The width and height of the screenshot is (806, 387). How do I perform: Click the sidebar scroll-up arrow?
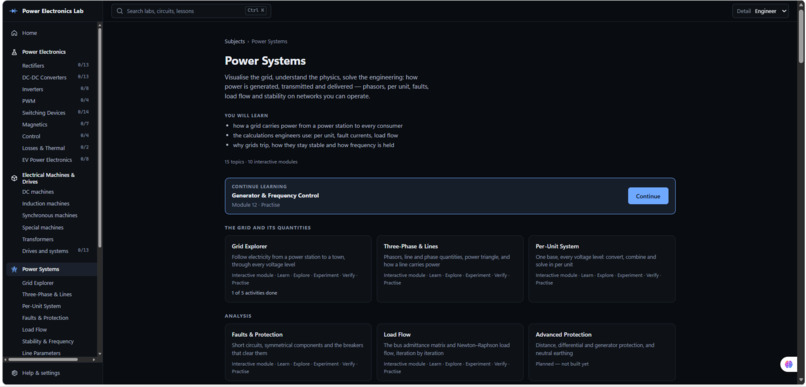pyautogui.click(x=100, y=25)
